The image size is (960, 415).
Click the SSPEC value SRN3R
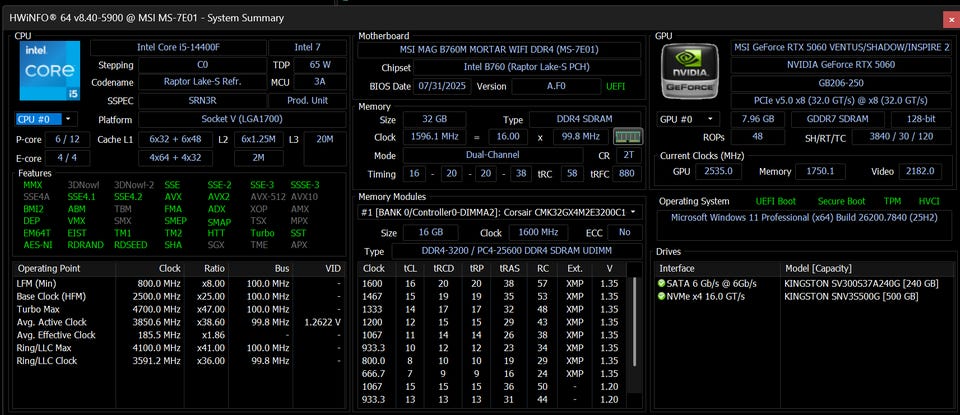point(203,100)
